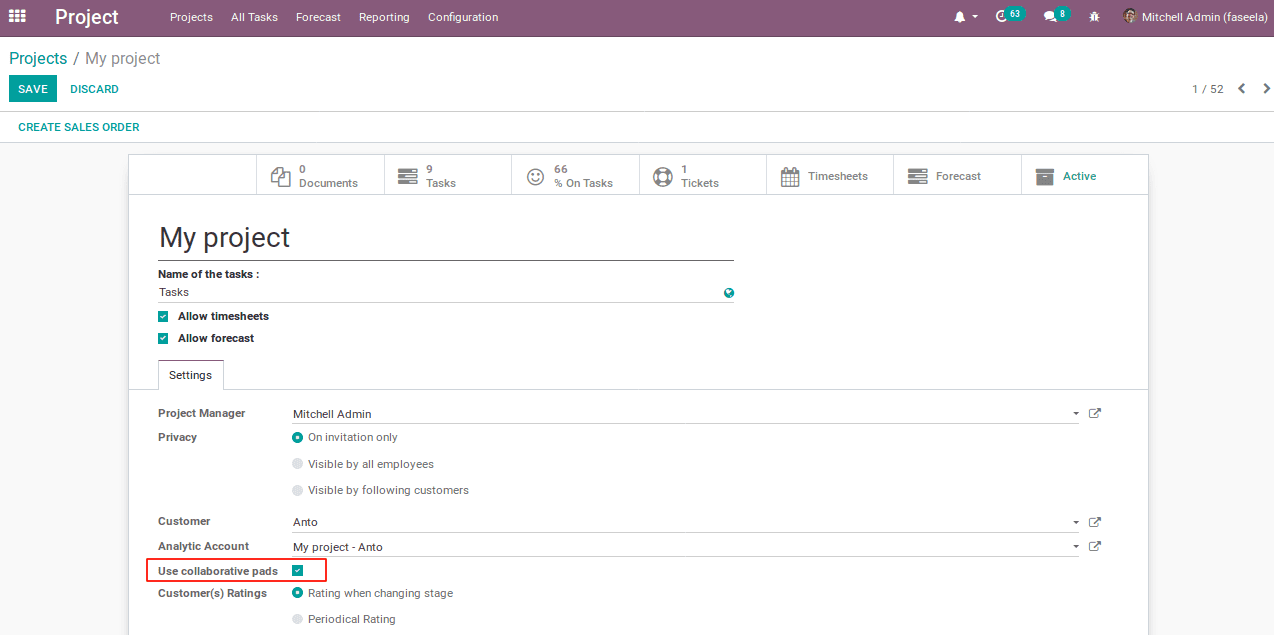This screenshot has width=1274, height=635.
Task: Open Project Manager external link icon
Action: 1095,413
